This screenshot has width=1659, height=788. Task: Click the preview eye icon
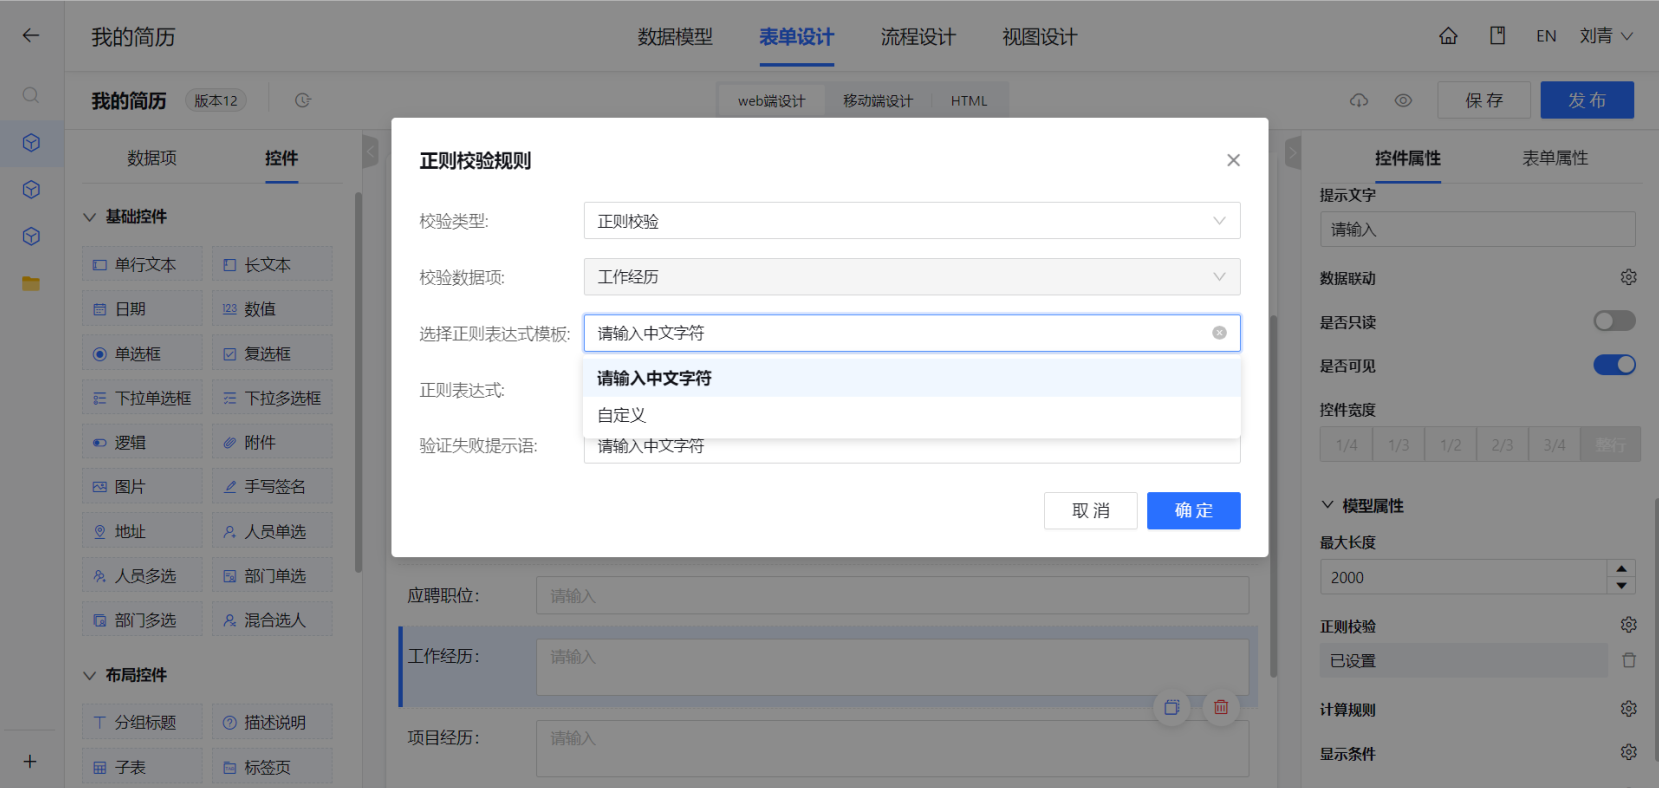1403,100
